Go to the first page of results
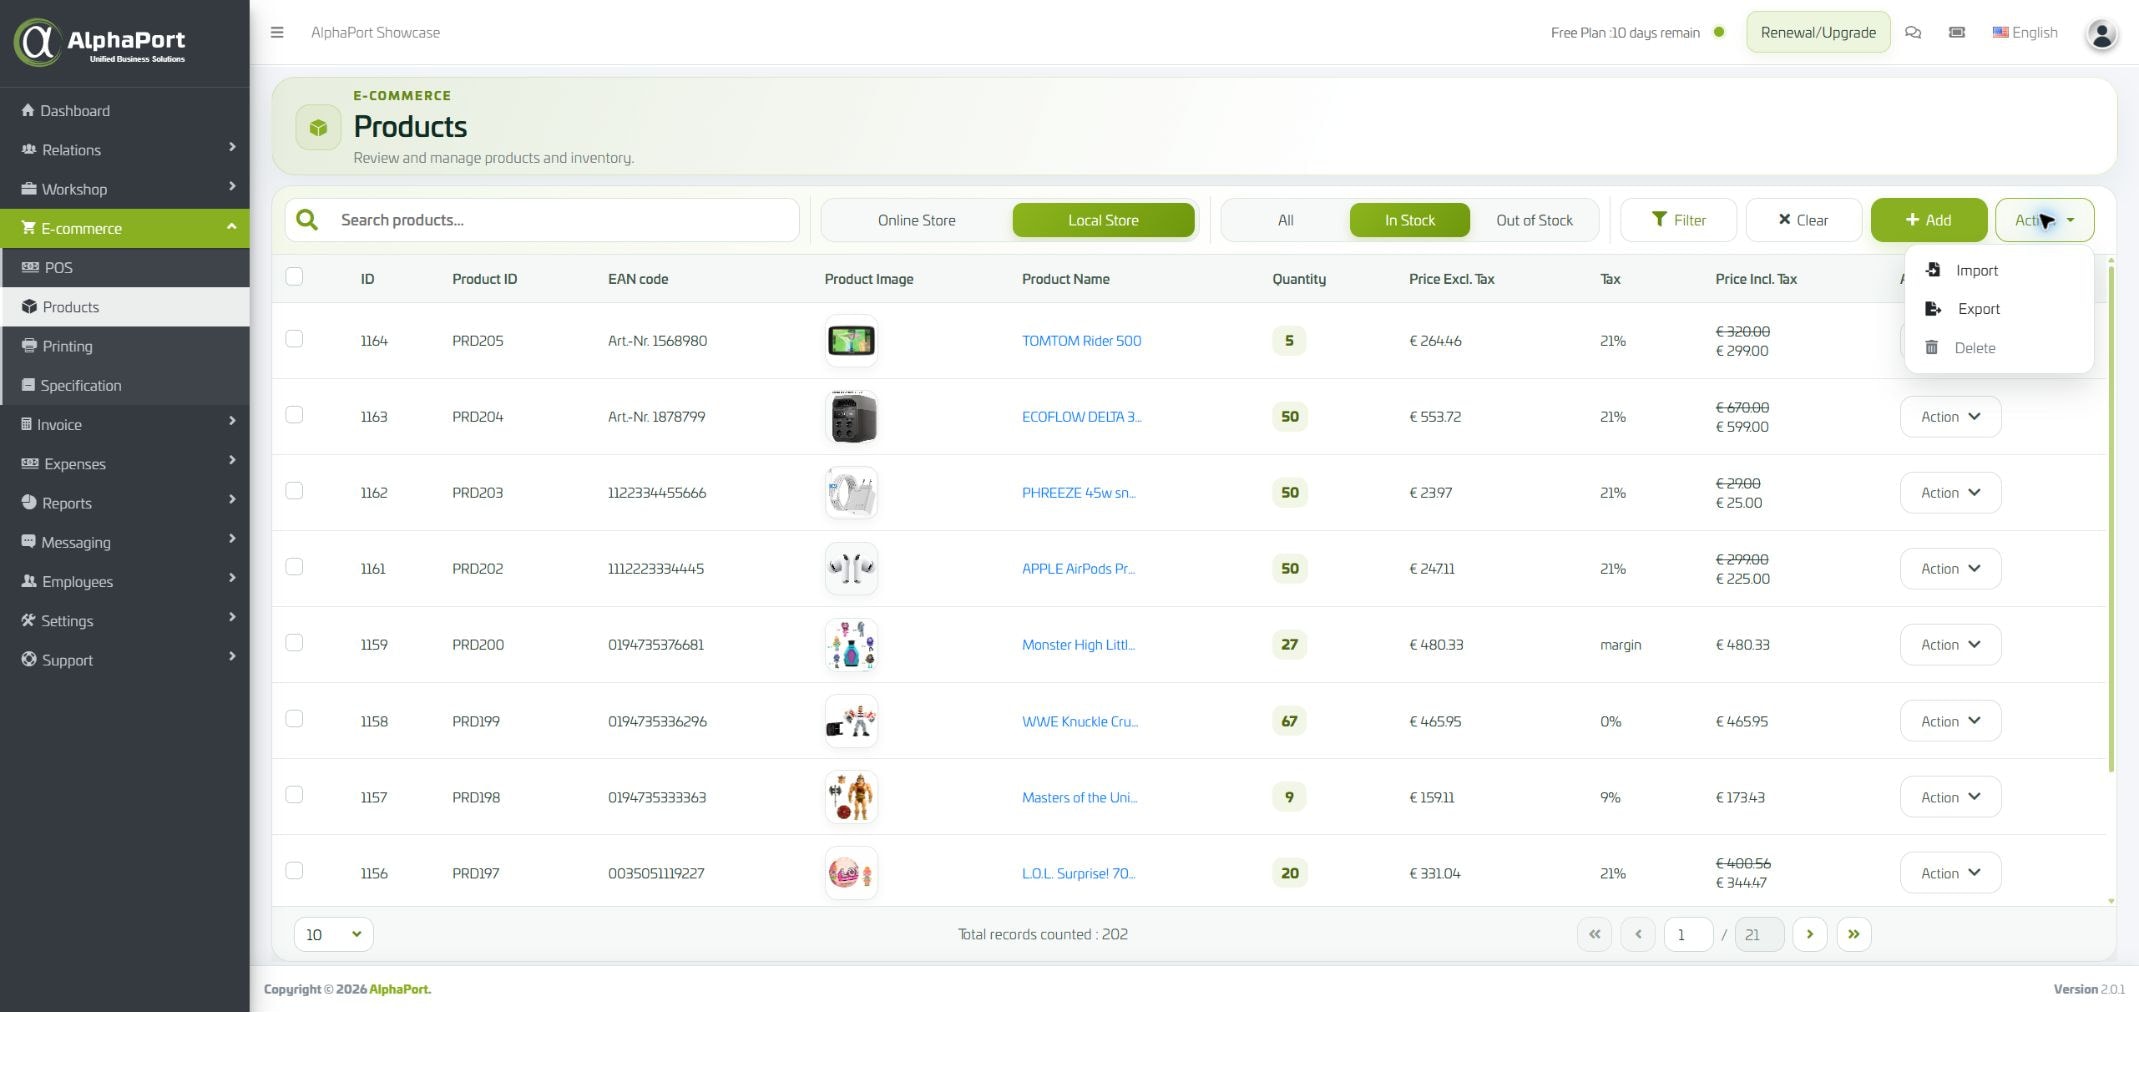Screen dimensions: 2139x1080 (x=1595, y=934)
